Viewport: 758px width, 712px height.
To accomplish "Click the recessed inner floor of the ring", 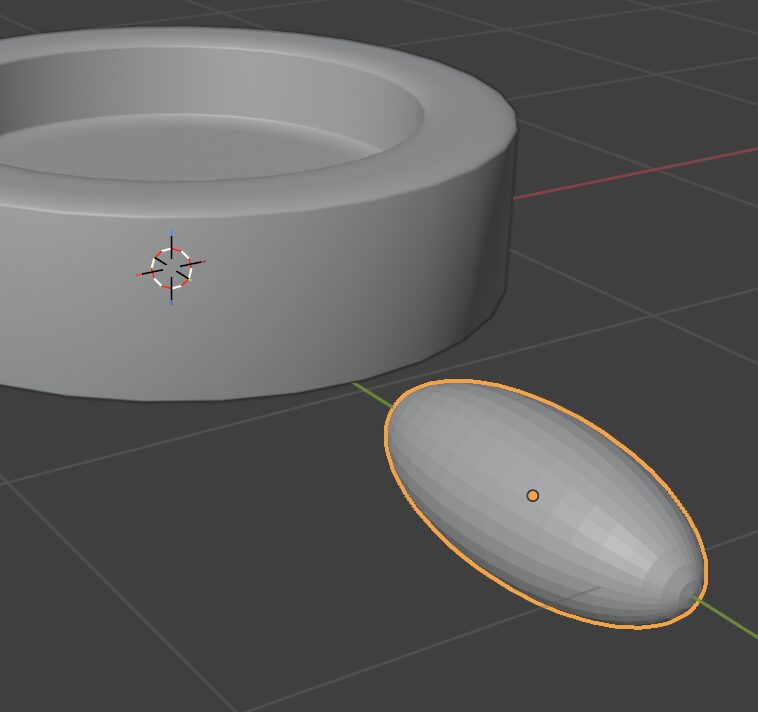I will pyautogui.click(x=200, y=150).
